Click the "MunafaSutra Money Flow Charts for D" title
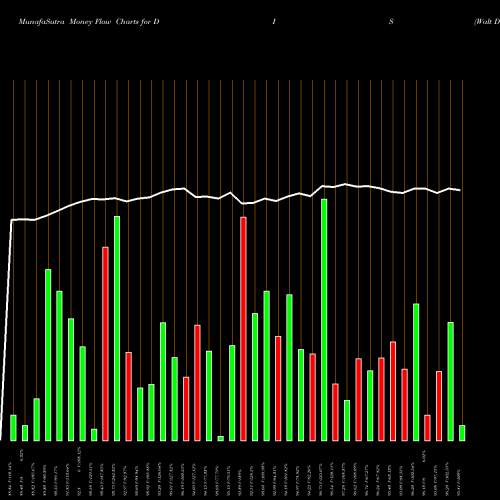The image size is (500, 500). (x=89, y=22)
